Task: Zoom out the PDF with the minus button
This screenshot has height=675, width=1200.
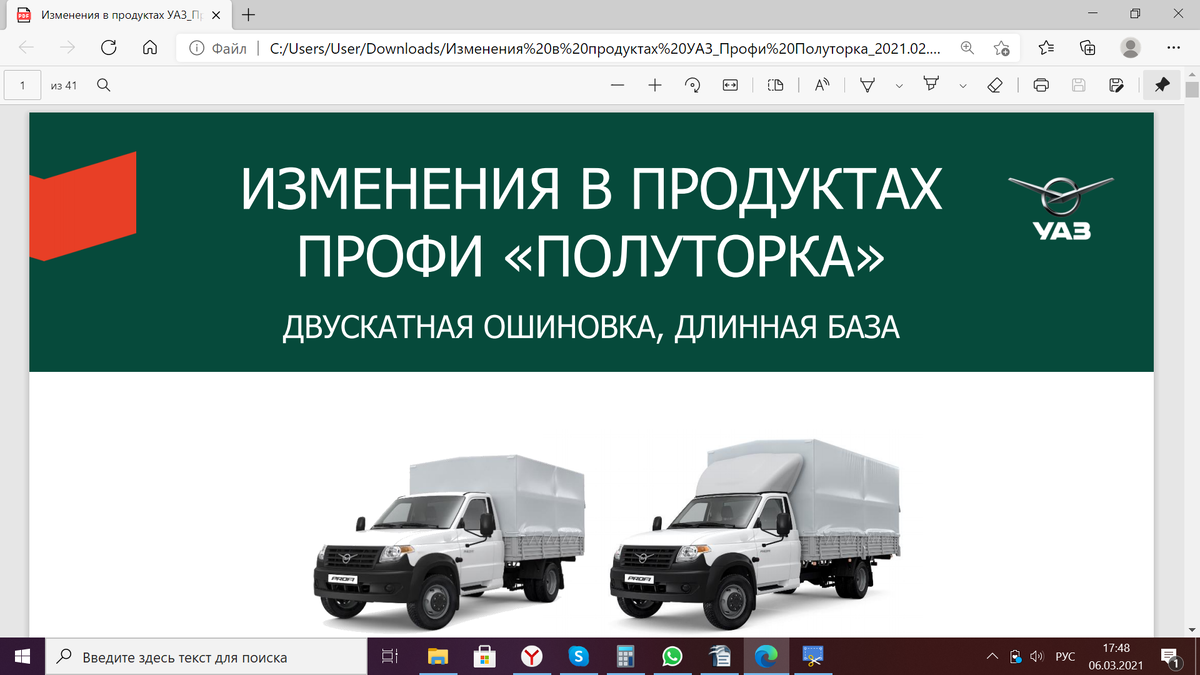Action: point(617,86)
